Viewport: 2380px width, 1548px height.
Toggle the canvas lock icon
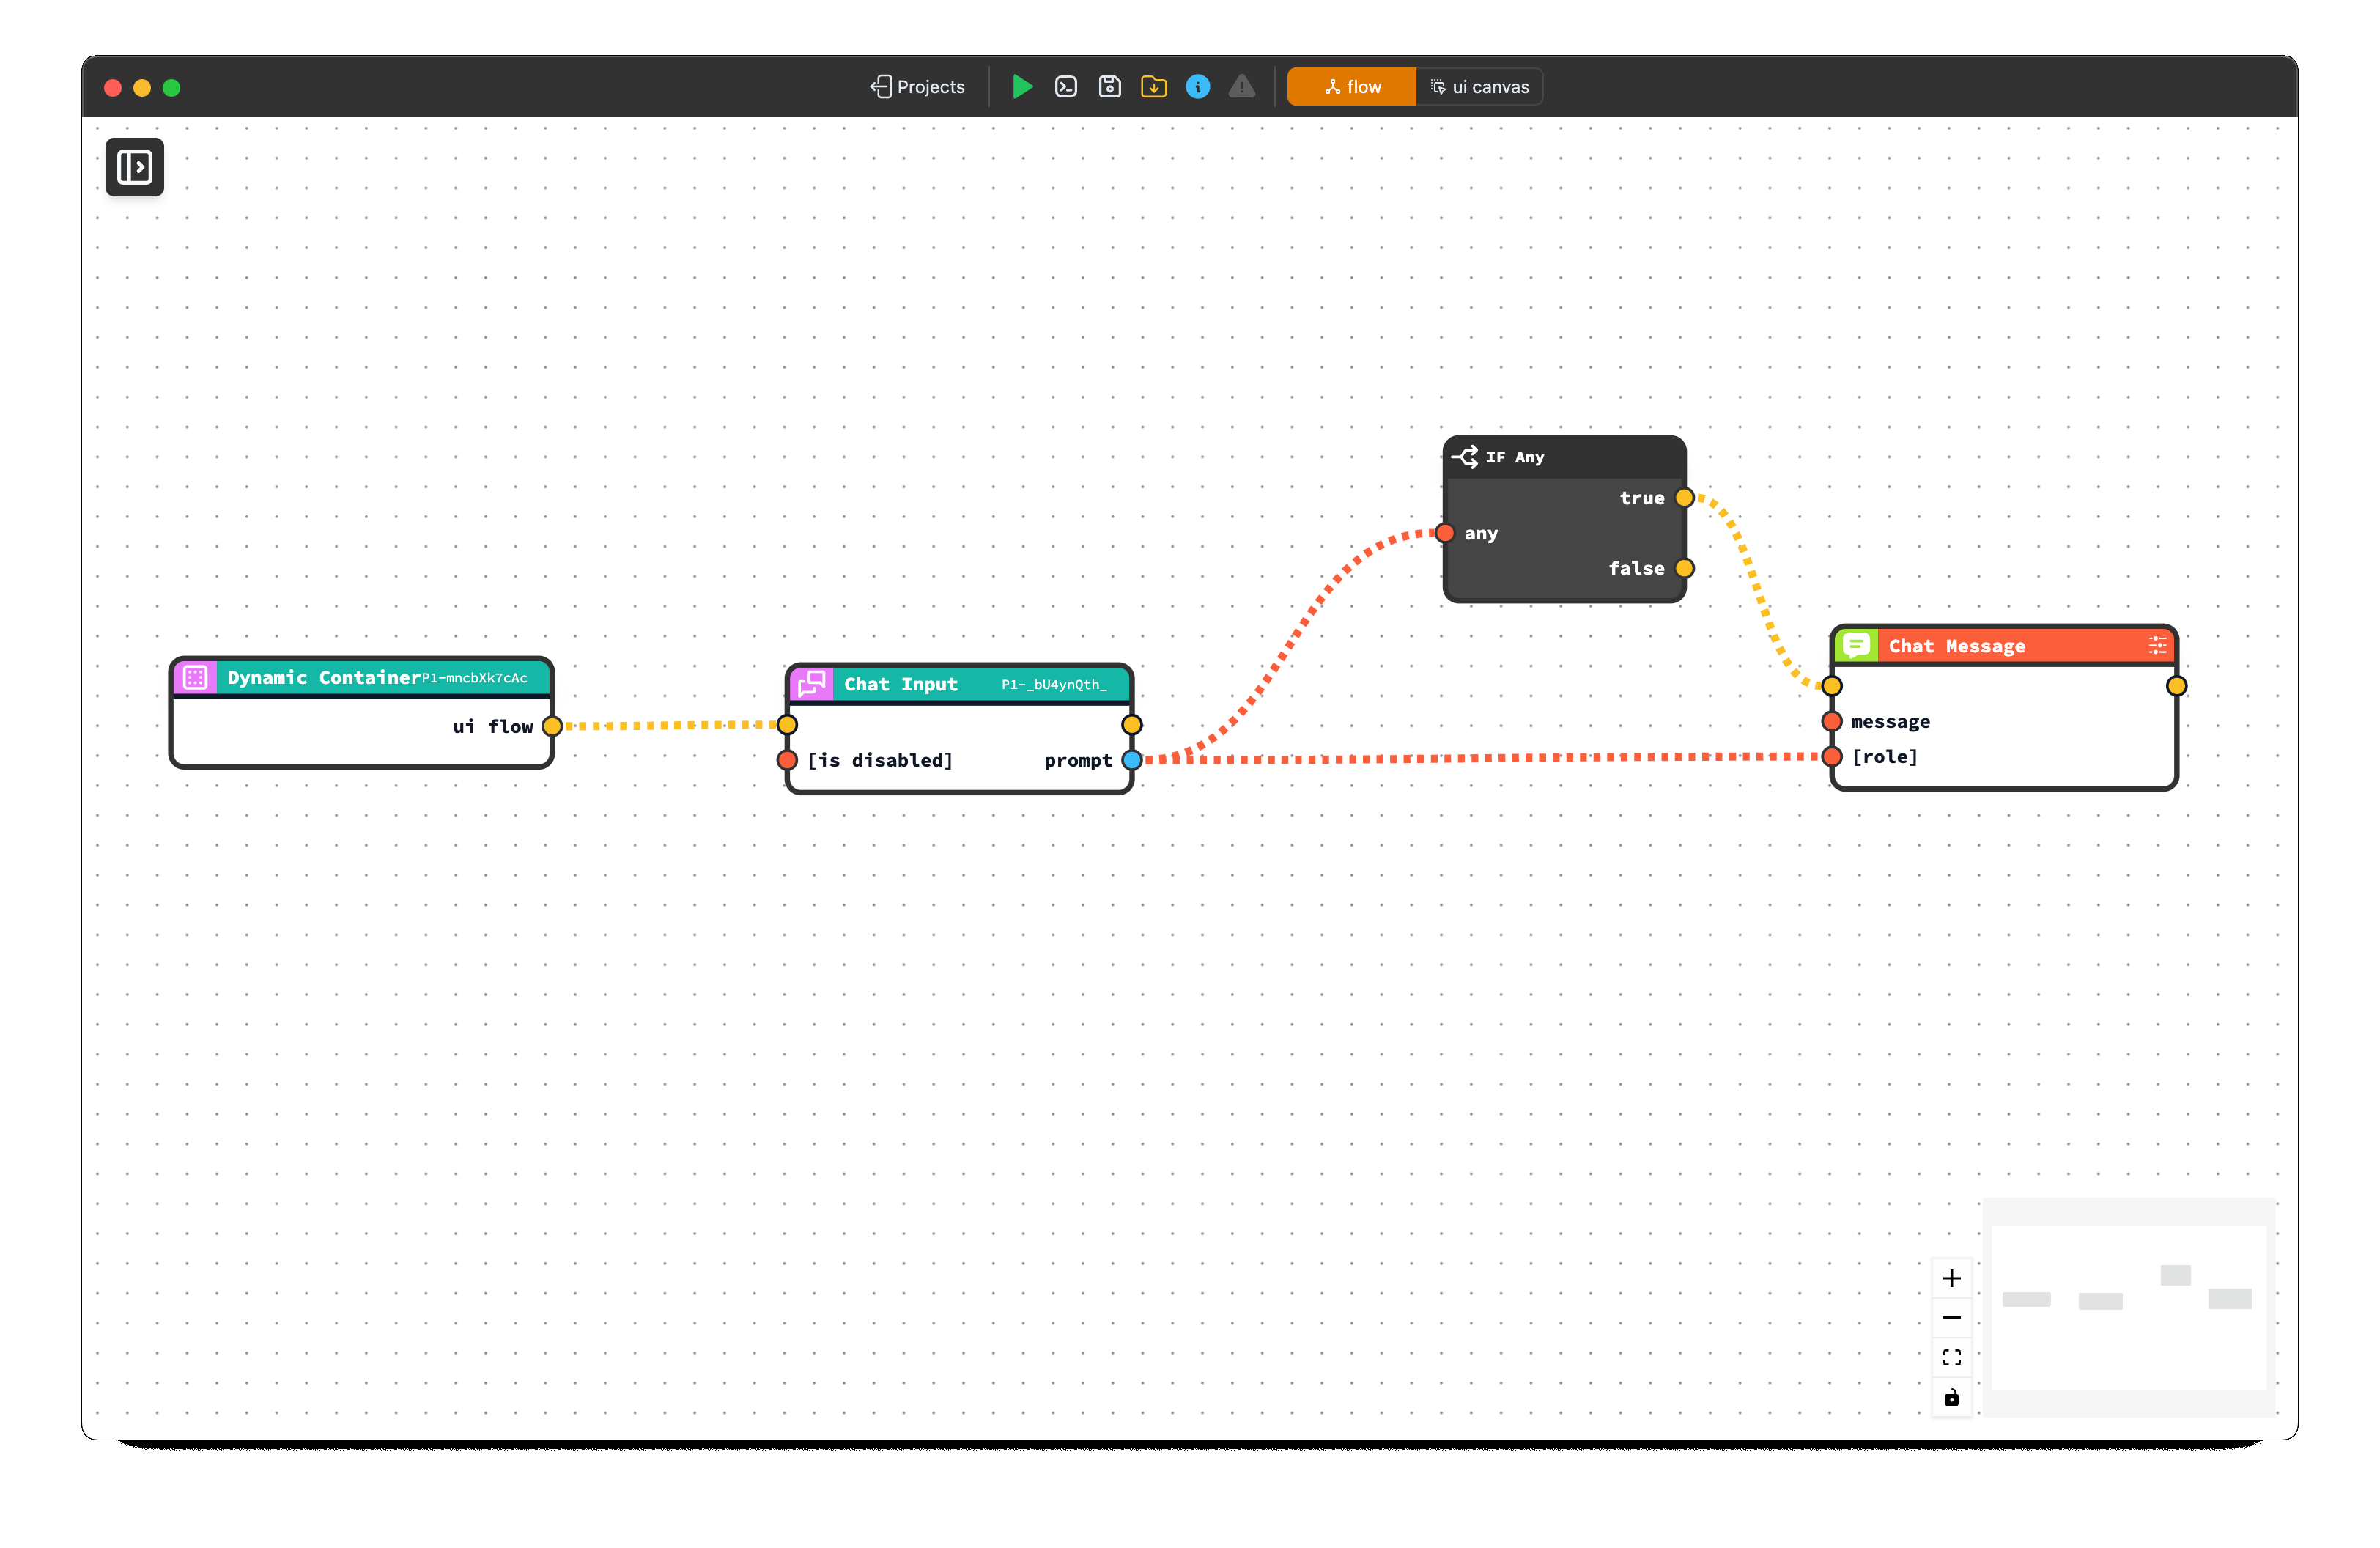pos(1951,1397)
